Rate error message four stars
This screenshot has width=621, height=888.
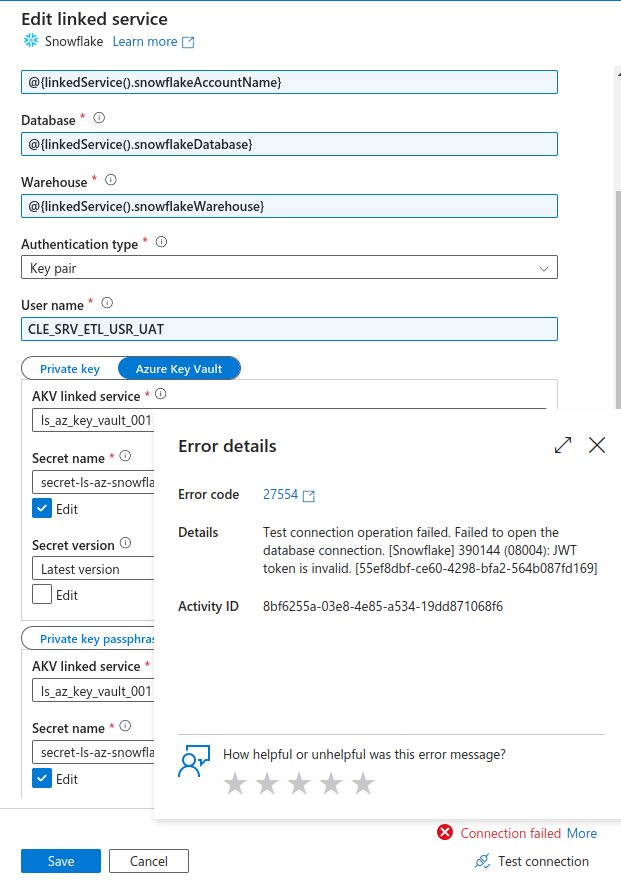pyautogui.click(x=331, y=784)
